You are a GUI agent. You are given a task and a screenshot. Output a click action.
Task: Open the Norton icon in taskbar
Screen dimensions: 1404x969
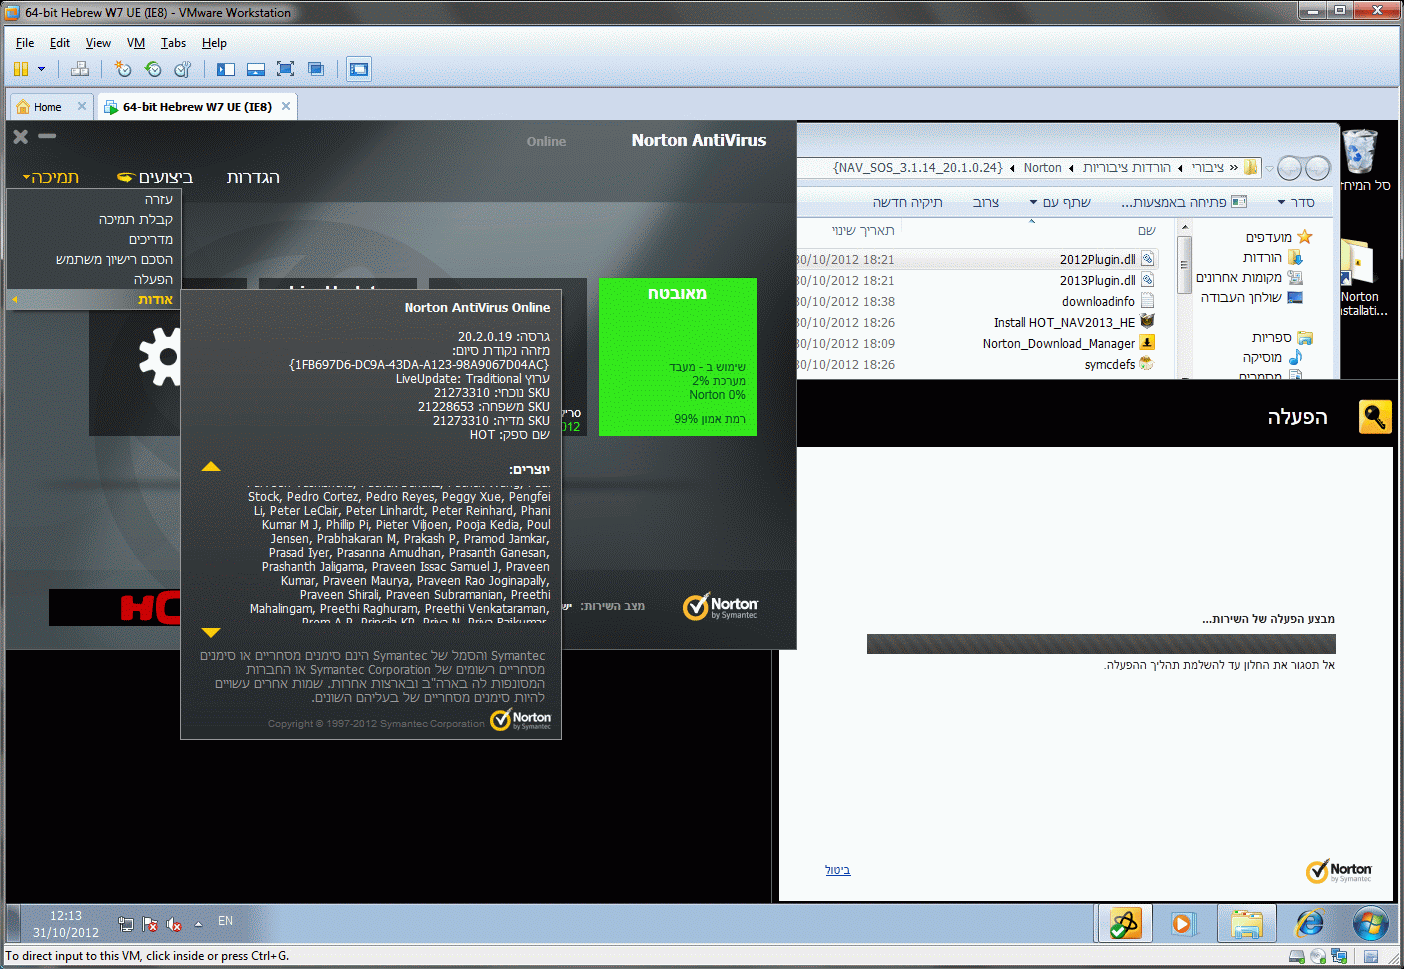1125,923
